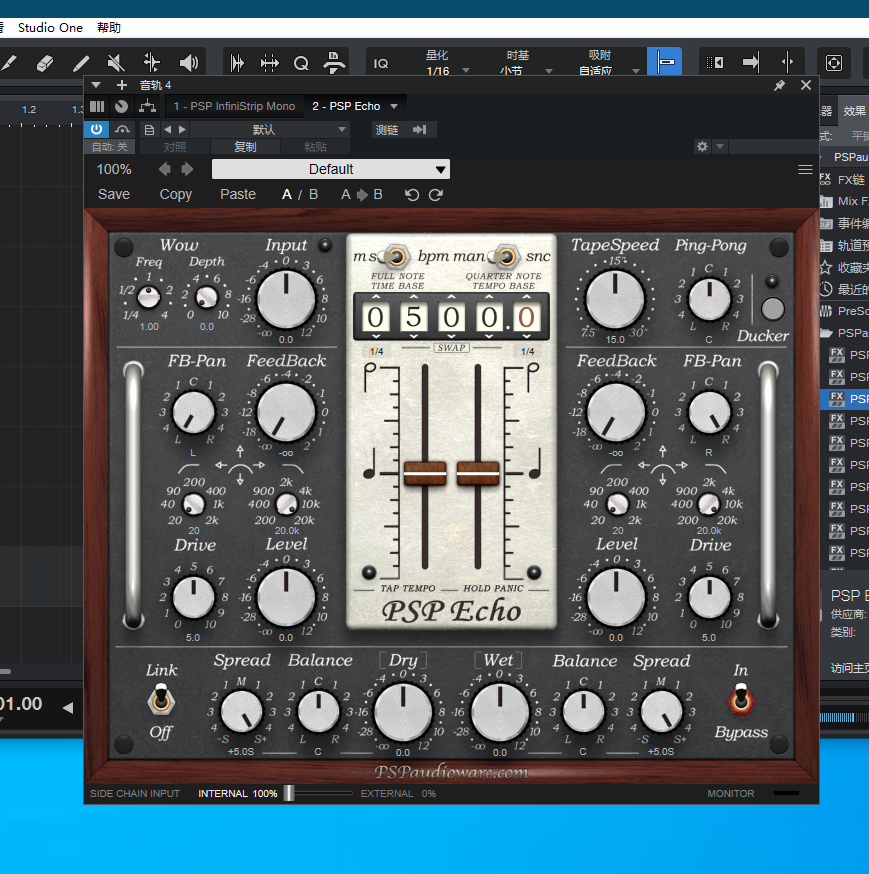Collapse the PSPa folder in the browser
The image size is (869, 874).
826,333
